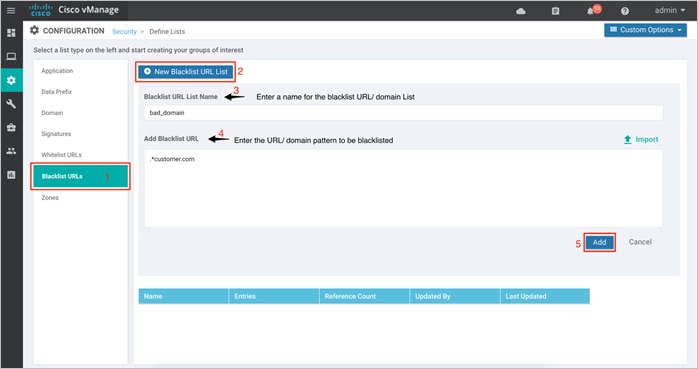Click the Cisco vManage title text

pyautogui.click(x=89, y=10)
